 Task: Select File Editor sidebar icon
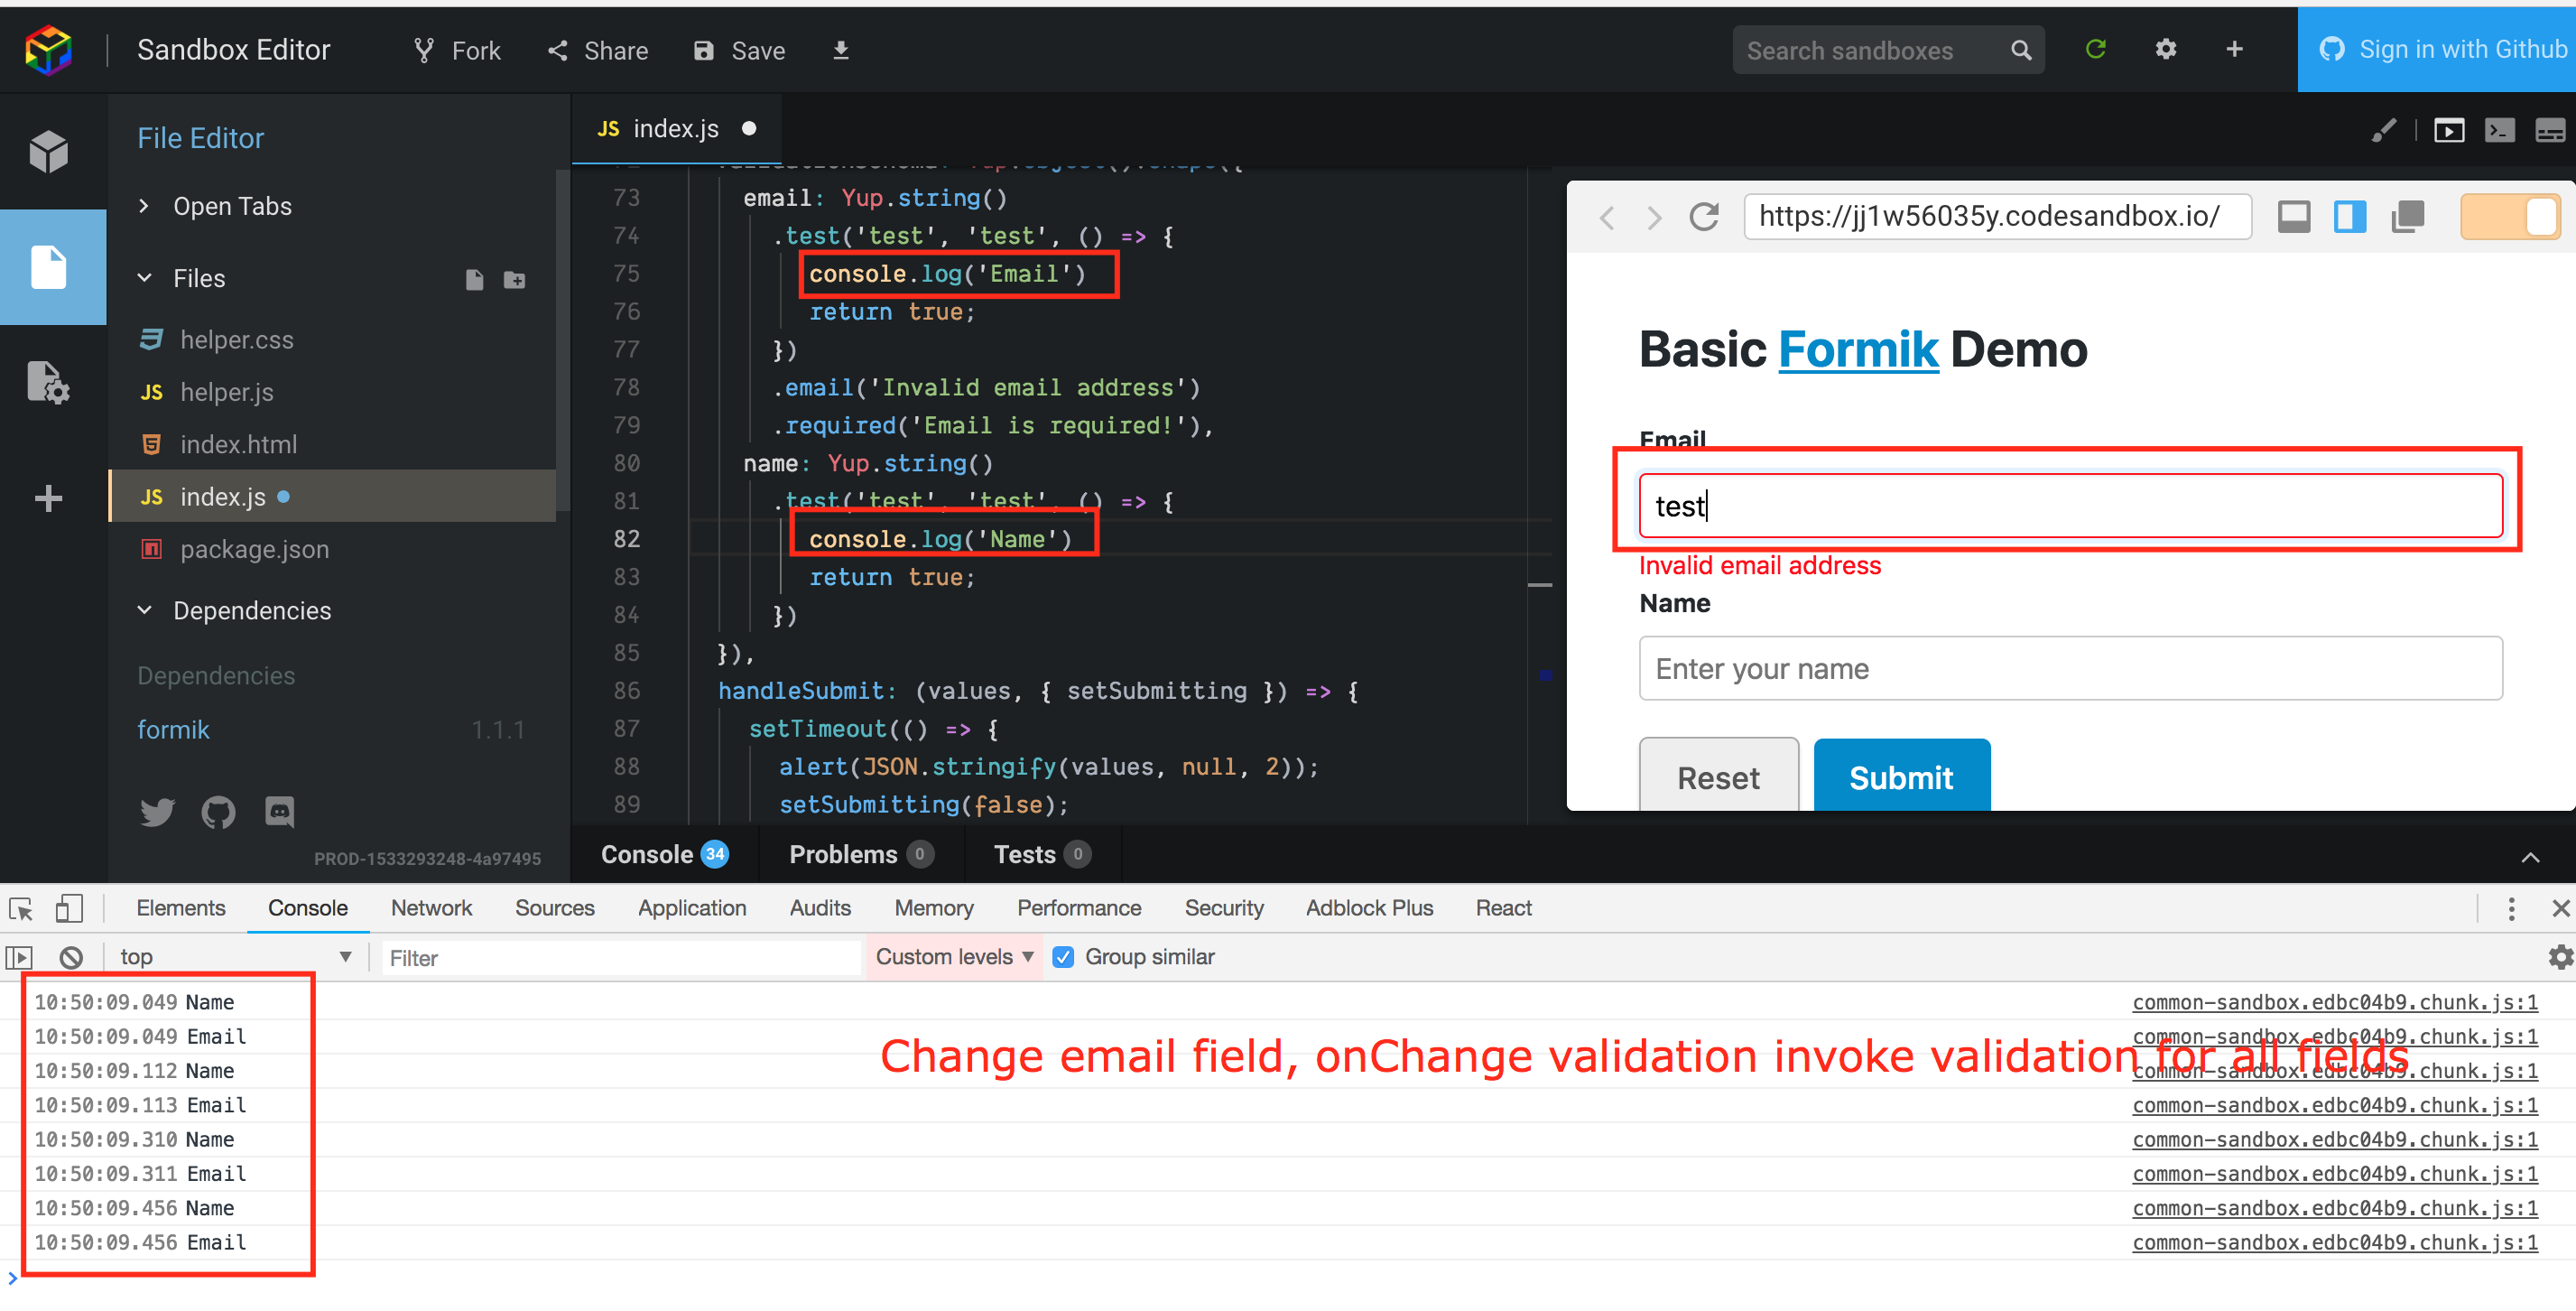point(49,268)
